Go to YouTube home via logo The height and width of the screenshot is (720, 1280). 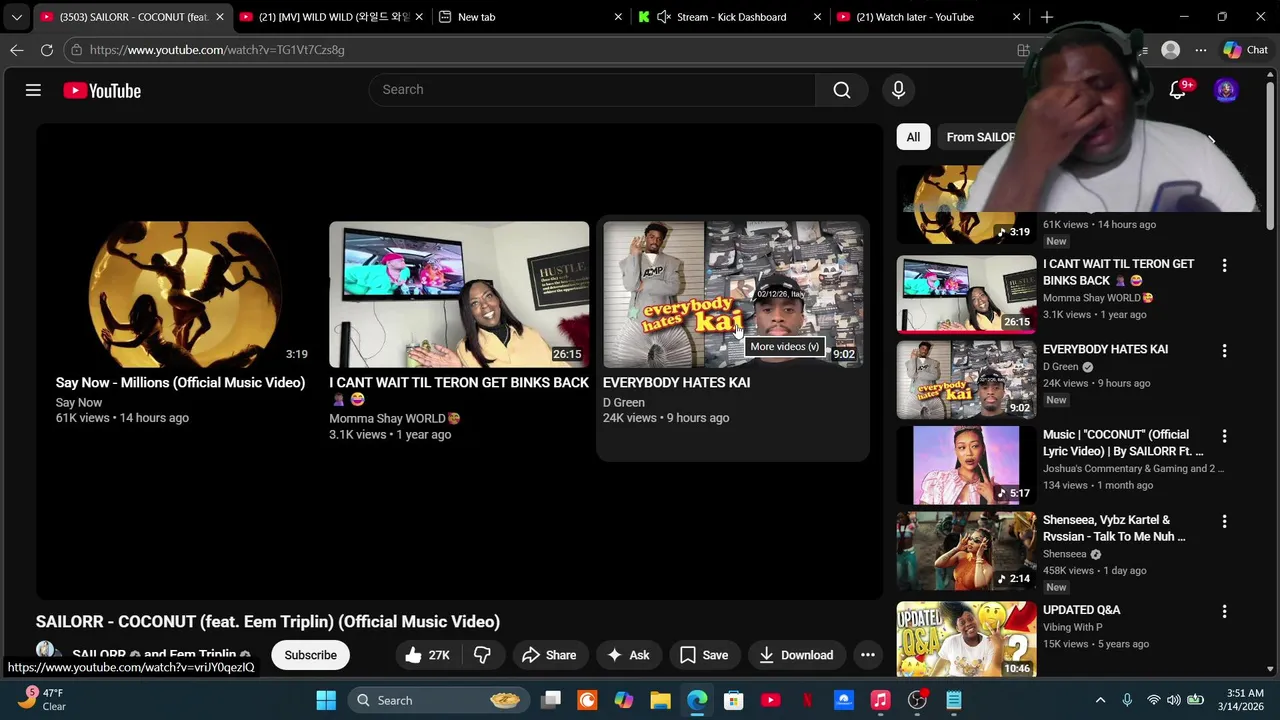102,91
